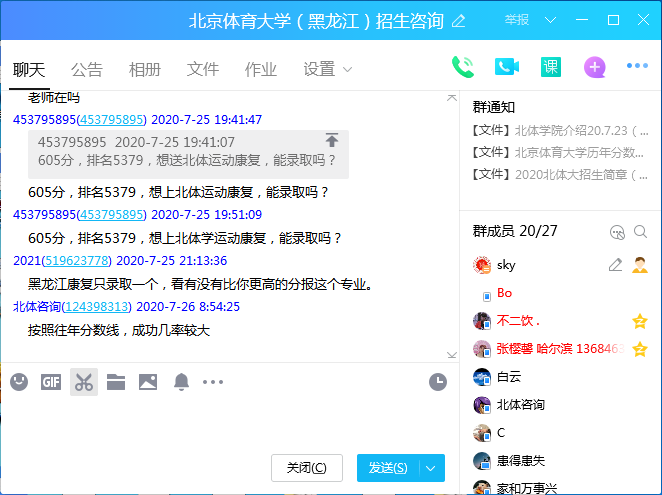Open notice 2020北体大招生简章
Image resolution: width=662 pixels, height=495 pixels.
click(560, 174)
